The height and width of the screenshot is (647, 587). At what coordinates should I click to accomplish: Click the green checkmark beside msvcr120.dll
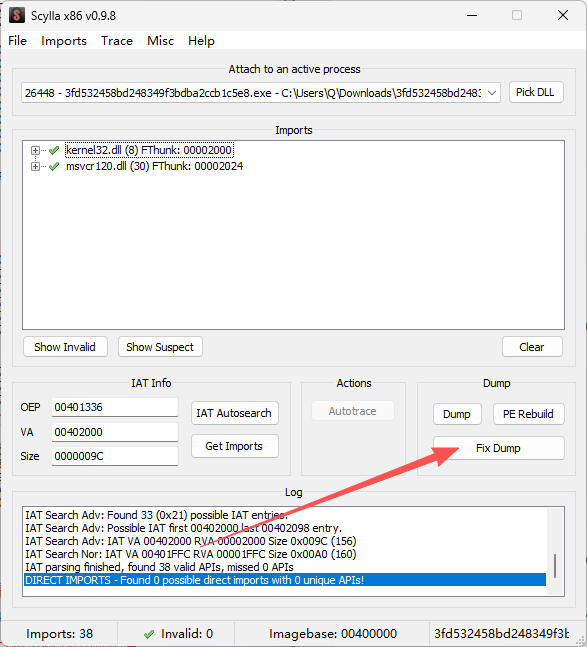coord(54,166)
